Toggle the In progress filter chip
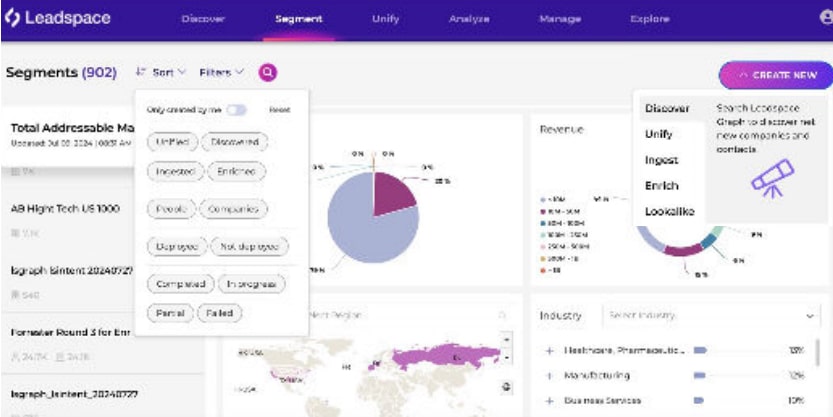This screenshot has width=833, height=417. click(251, 284)
